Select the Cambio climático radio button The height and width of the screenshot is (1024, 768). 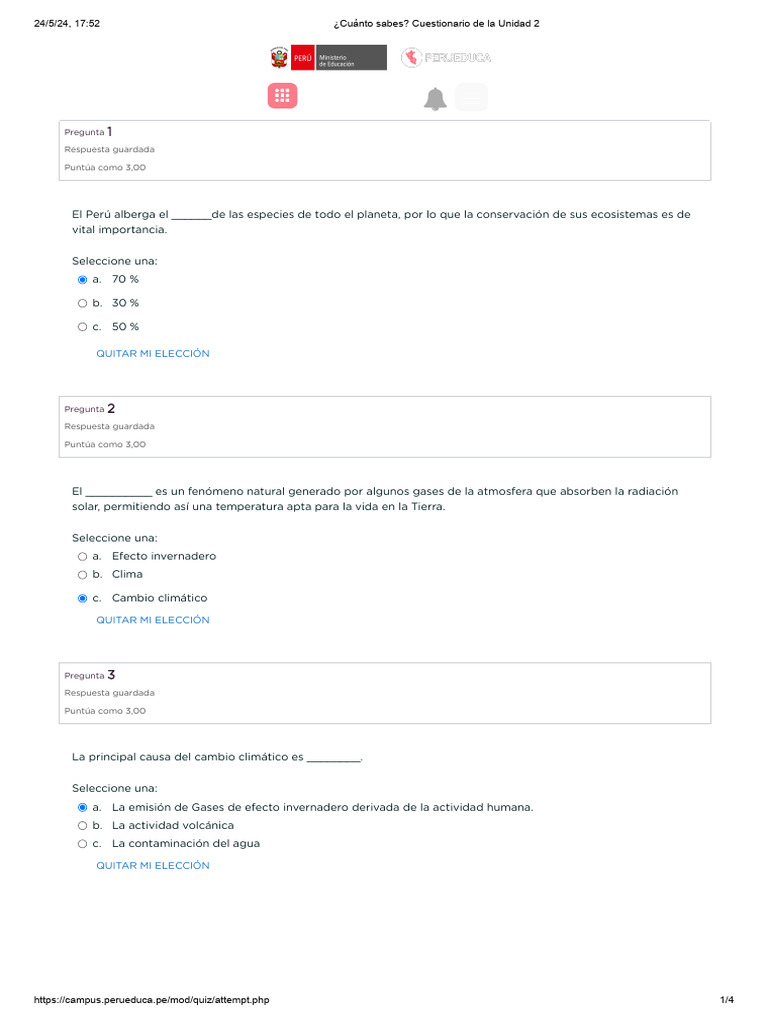83,599
